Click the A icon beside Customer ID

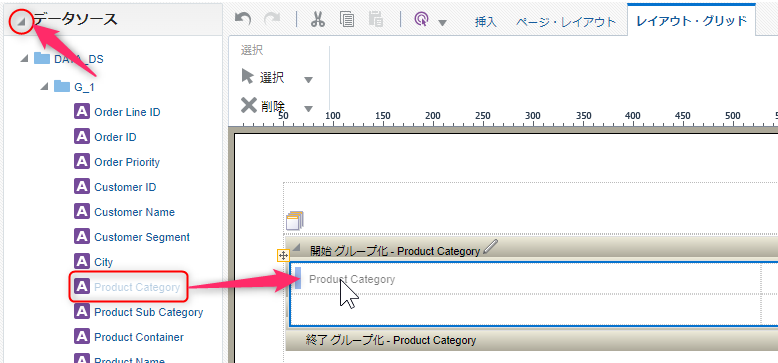(x=81, y=186)
